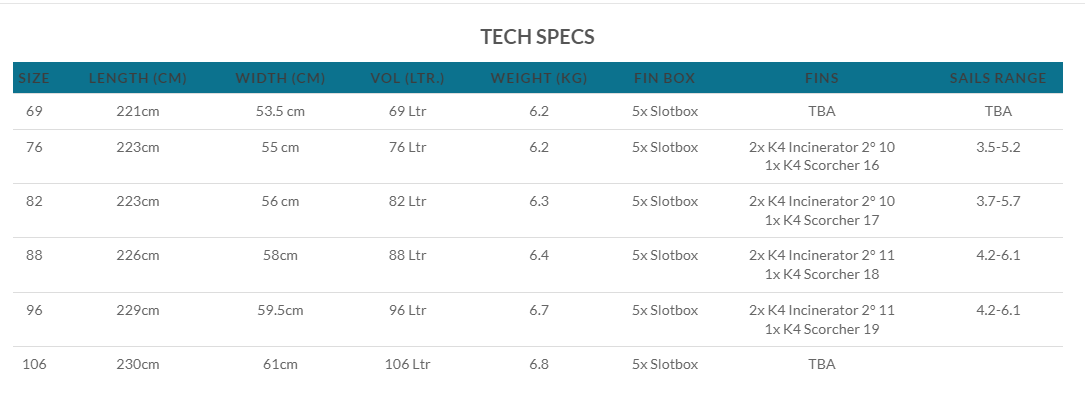Image resolution: width=1085 pixels, height=415 pixels.
Task: Click the 56 cm width cell
Action: point(280,201)
